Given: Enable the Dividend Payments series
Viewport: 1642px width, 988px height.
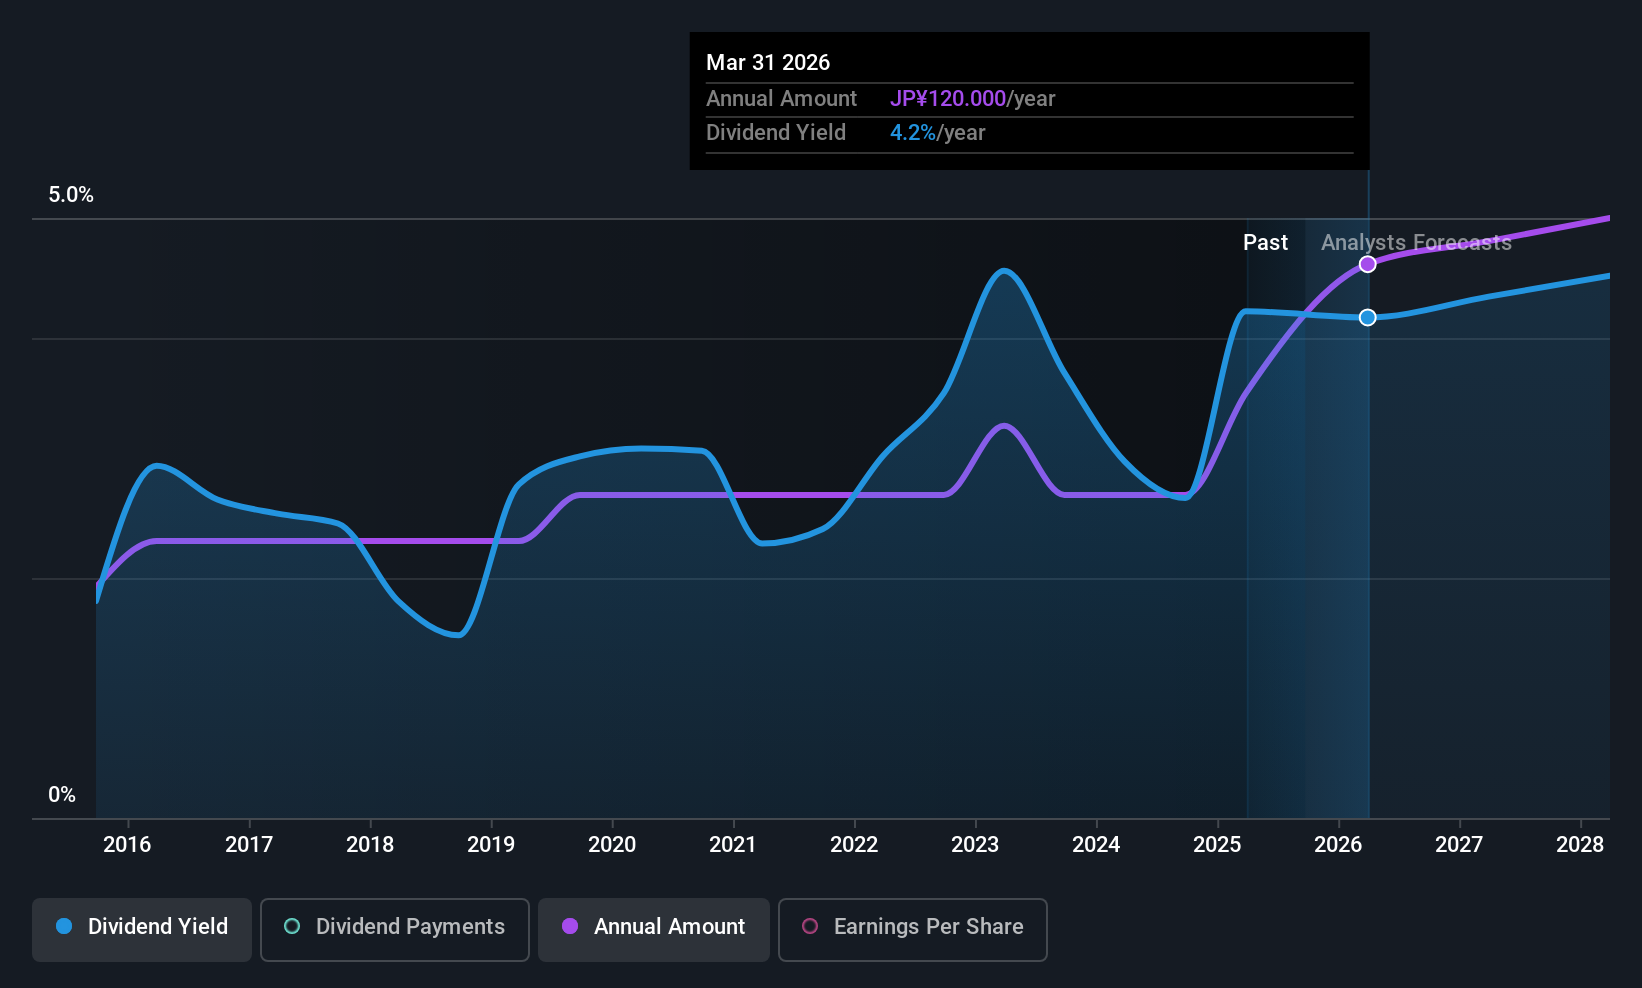Looking at the screenshot, I should click(x=395, y=929).
